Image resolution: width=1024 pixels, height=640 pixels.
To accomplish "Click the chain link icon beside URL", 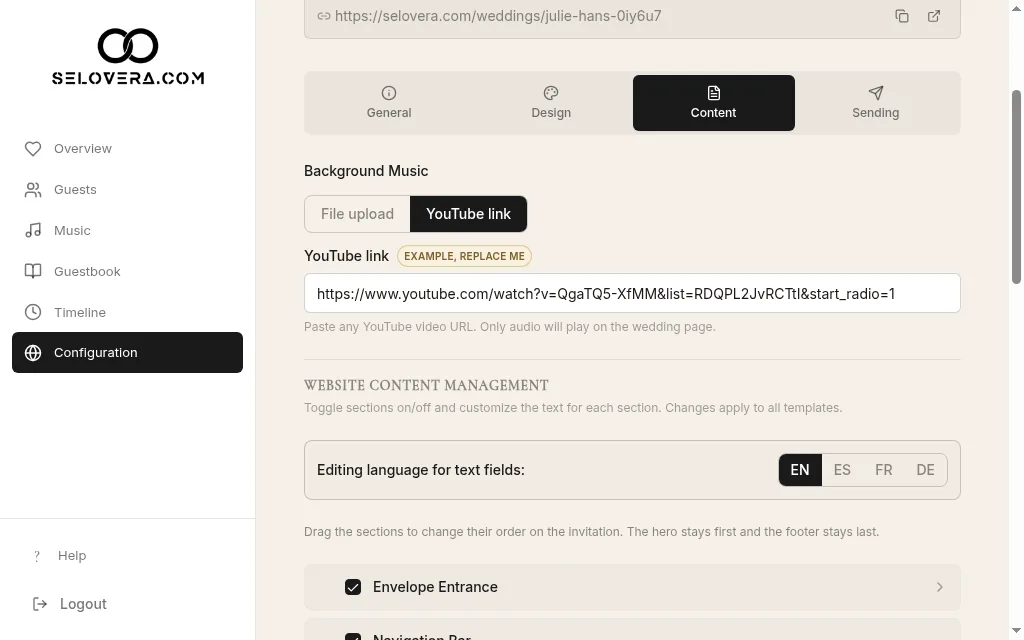I will coord(323,16).
